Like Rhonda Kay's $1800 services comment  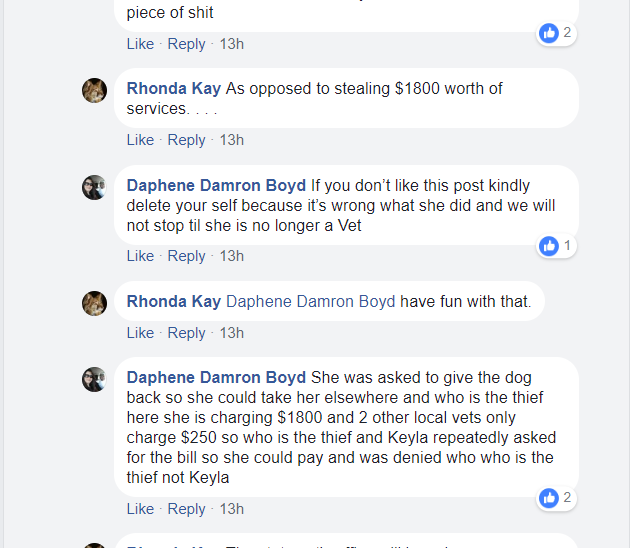pos(140,140)
